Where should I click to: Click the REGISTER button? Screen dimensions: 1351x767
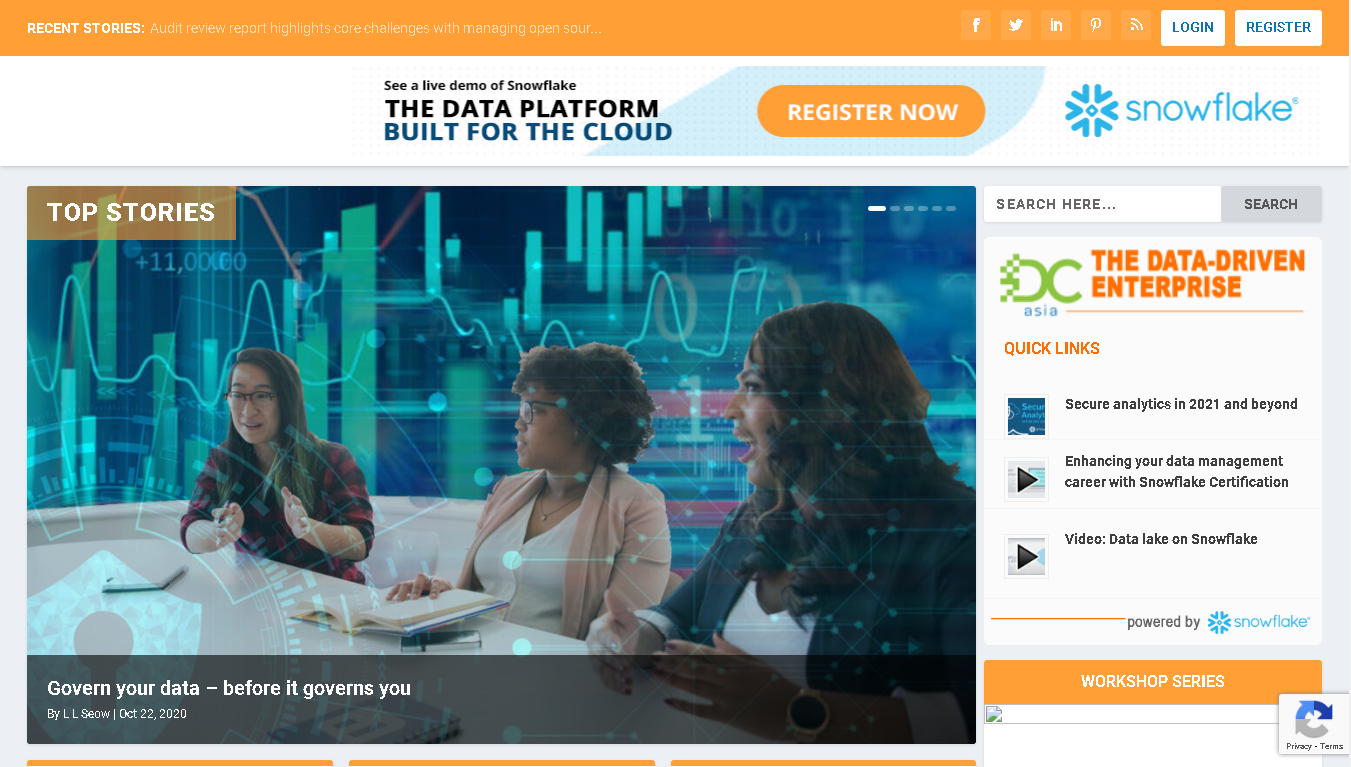click(x=1278, y=28)
